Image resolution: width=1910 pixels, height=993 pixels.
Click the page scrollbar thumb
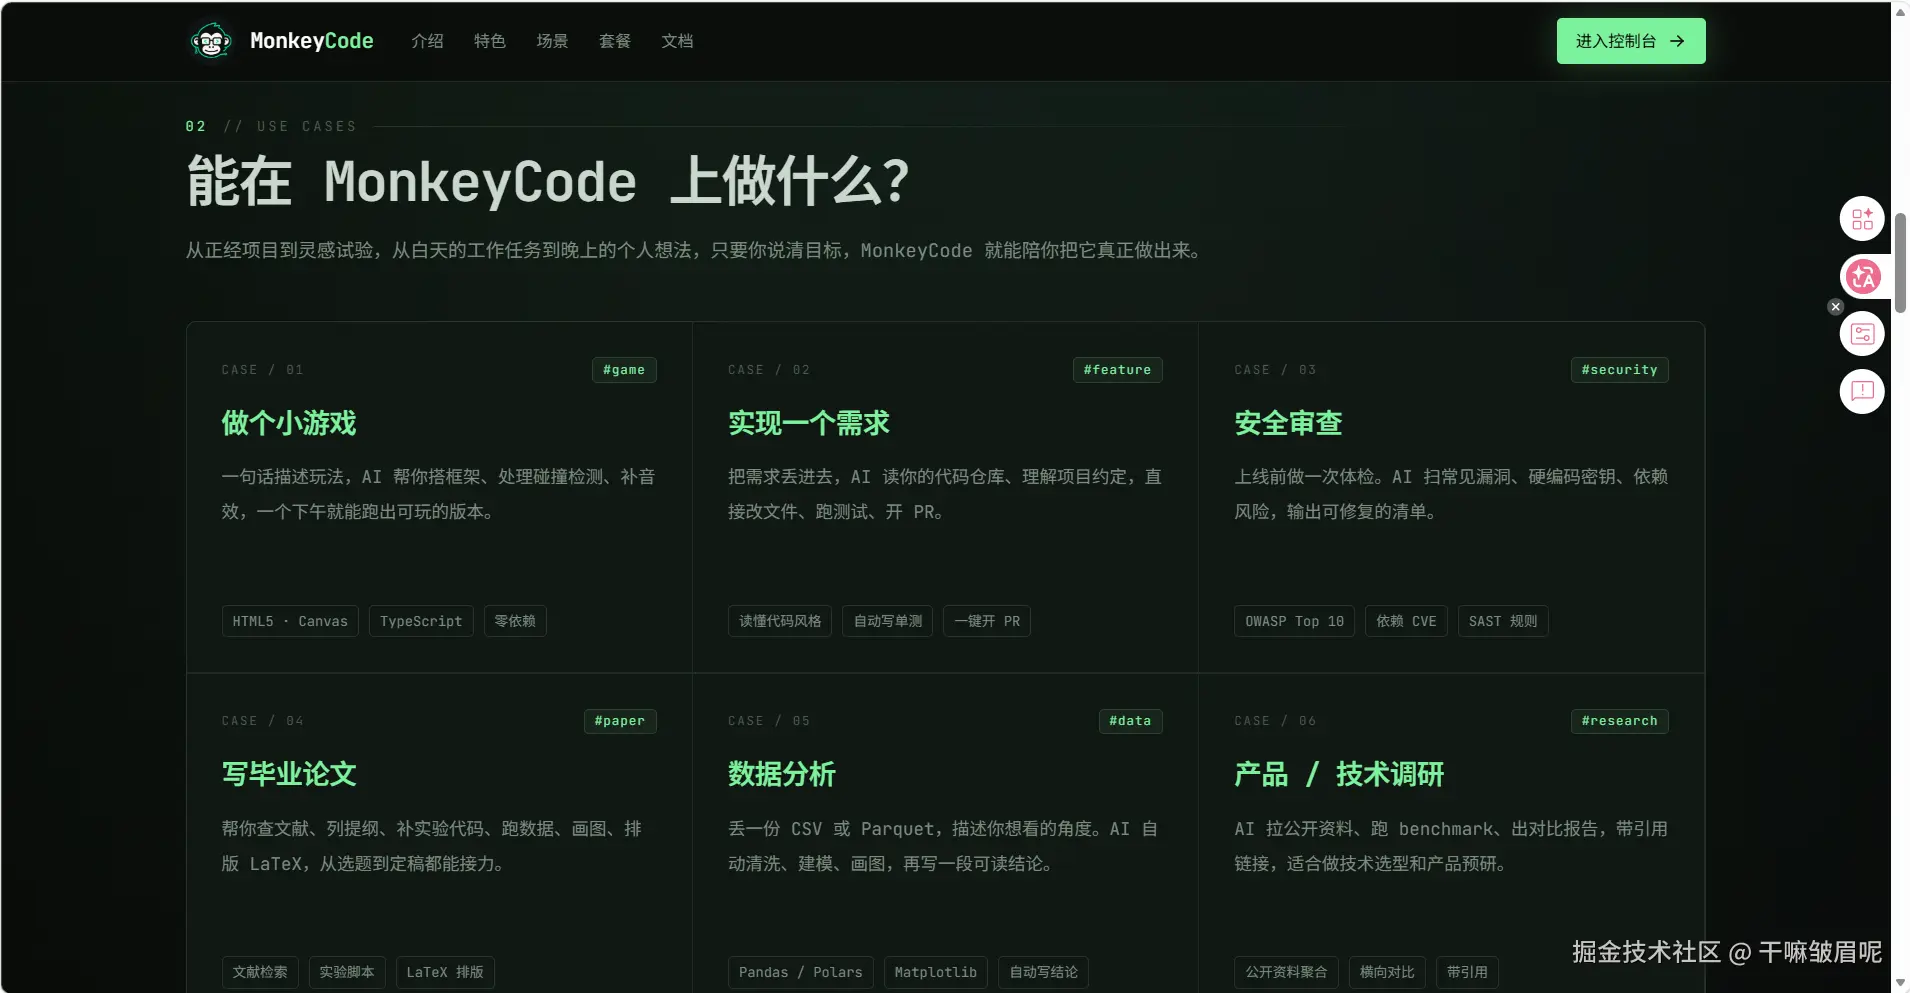click(x=1900, y=262)
